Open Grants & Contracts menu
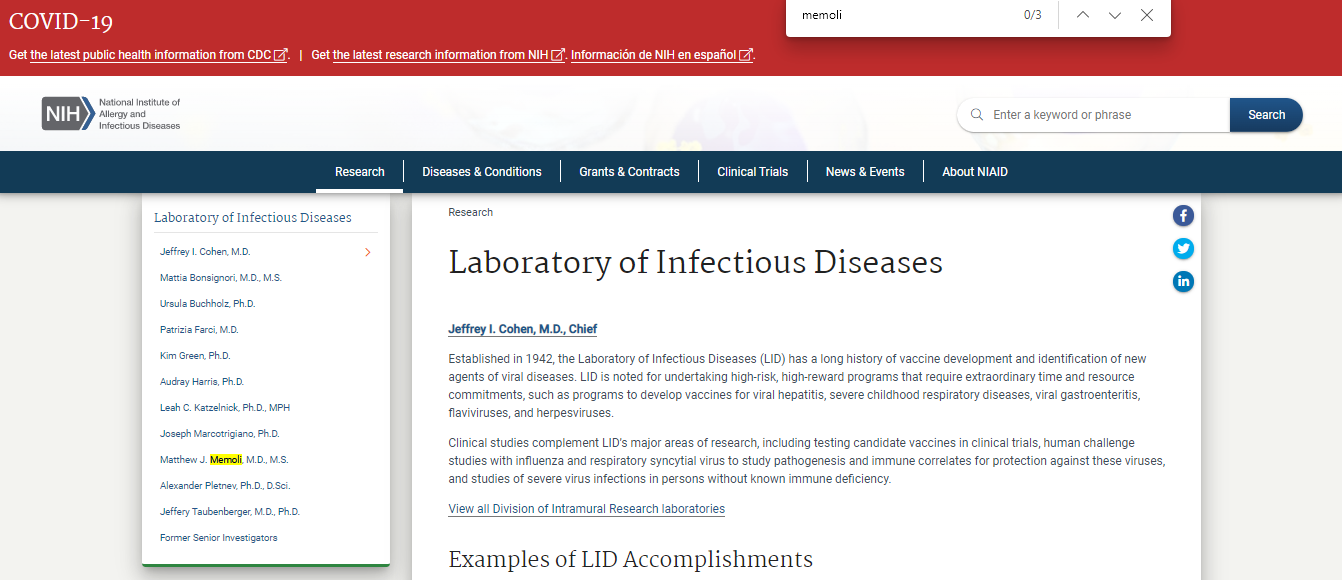Viewport: 1342px width, 580px height. point(629,172)
